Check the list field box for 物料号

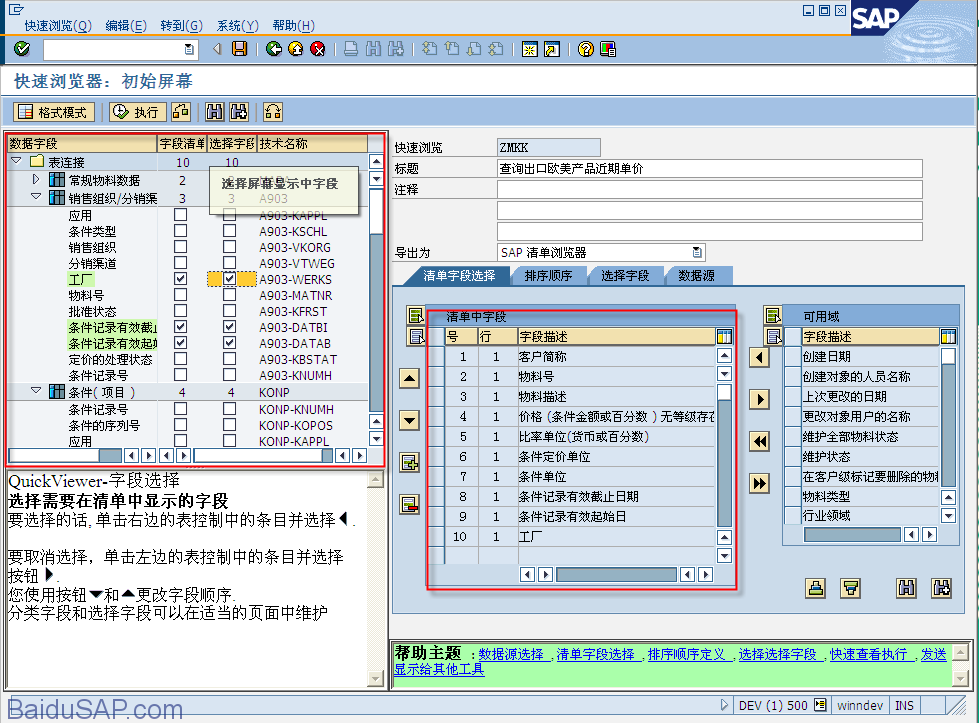point(181,295)
